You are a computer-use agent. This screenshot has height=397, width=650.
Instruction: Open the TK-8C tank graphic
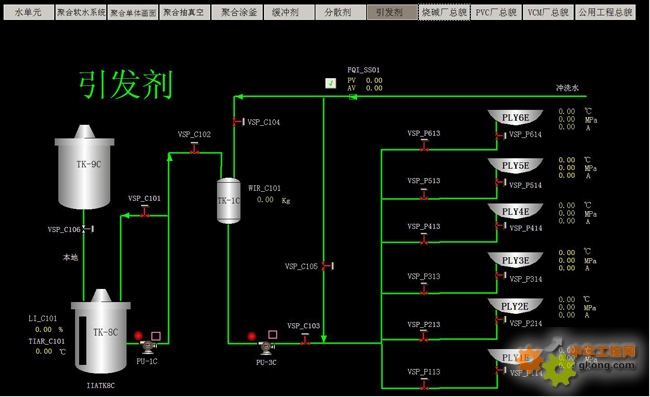(101, 332)
